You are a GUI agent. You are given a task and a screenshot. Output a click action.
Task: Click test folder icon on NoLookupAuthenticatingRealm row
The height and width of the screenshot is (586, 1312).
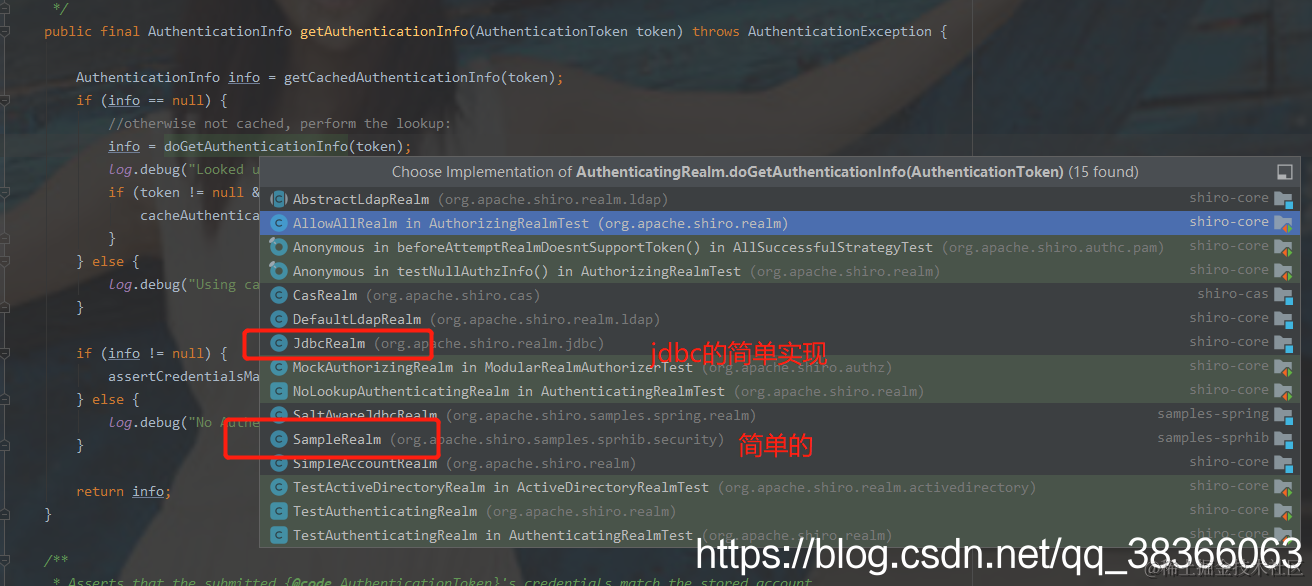click(1283, 391)
